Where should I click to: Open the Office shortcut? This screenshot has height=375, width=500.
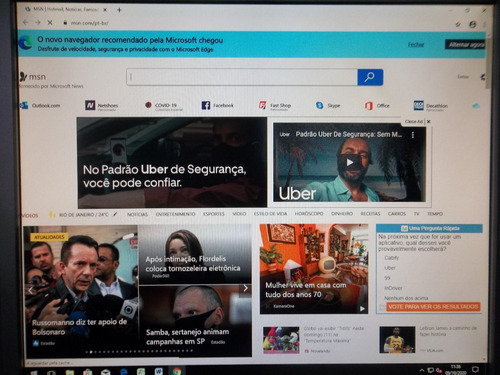pyautogui.click(x=377, y=106)
